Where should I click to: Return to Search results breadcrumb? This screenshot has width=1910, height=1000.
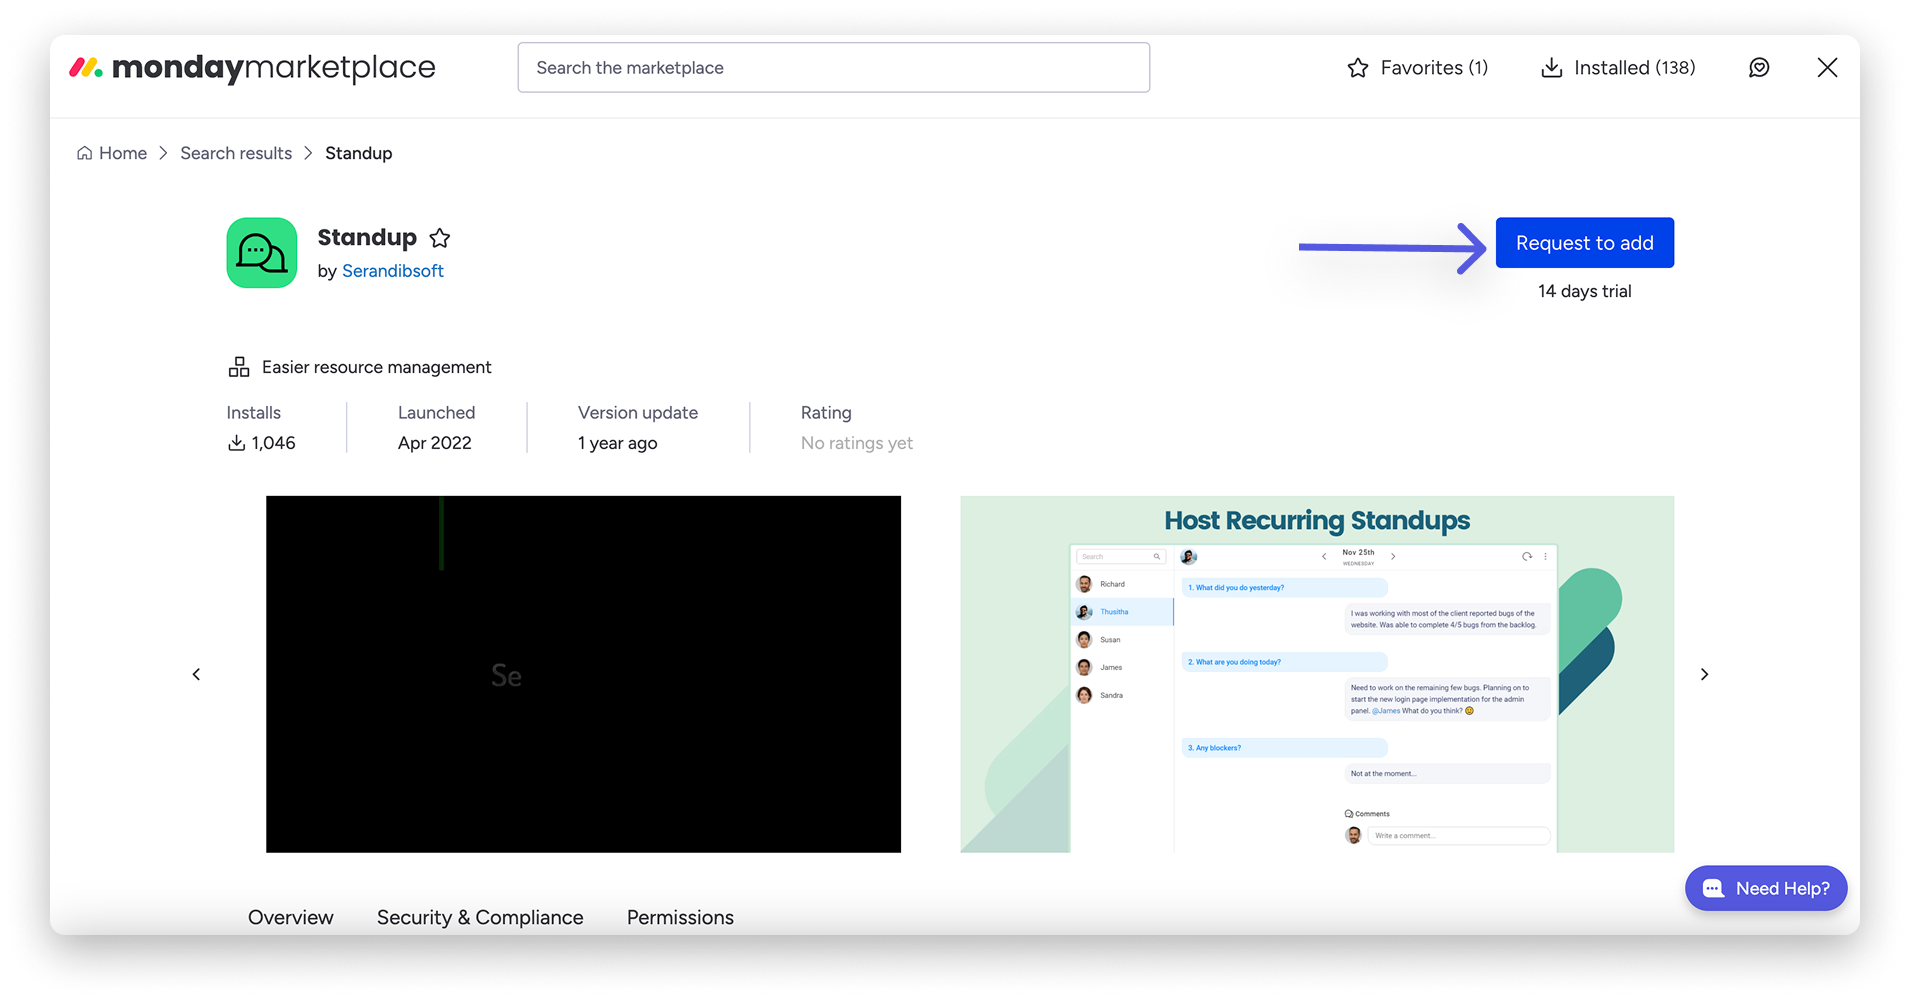[x=236, y=153]
